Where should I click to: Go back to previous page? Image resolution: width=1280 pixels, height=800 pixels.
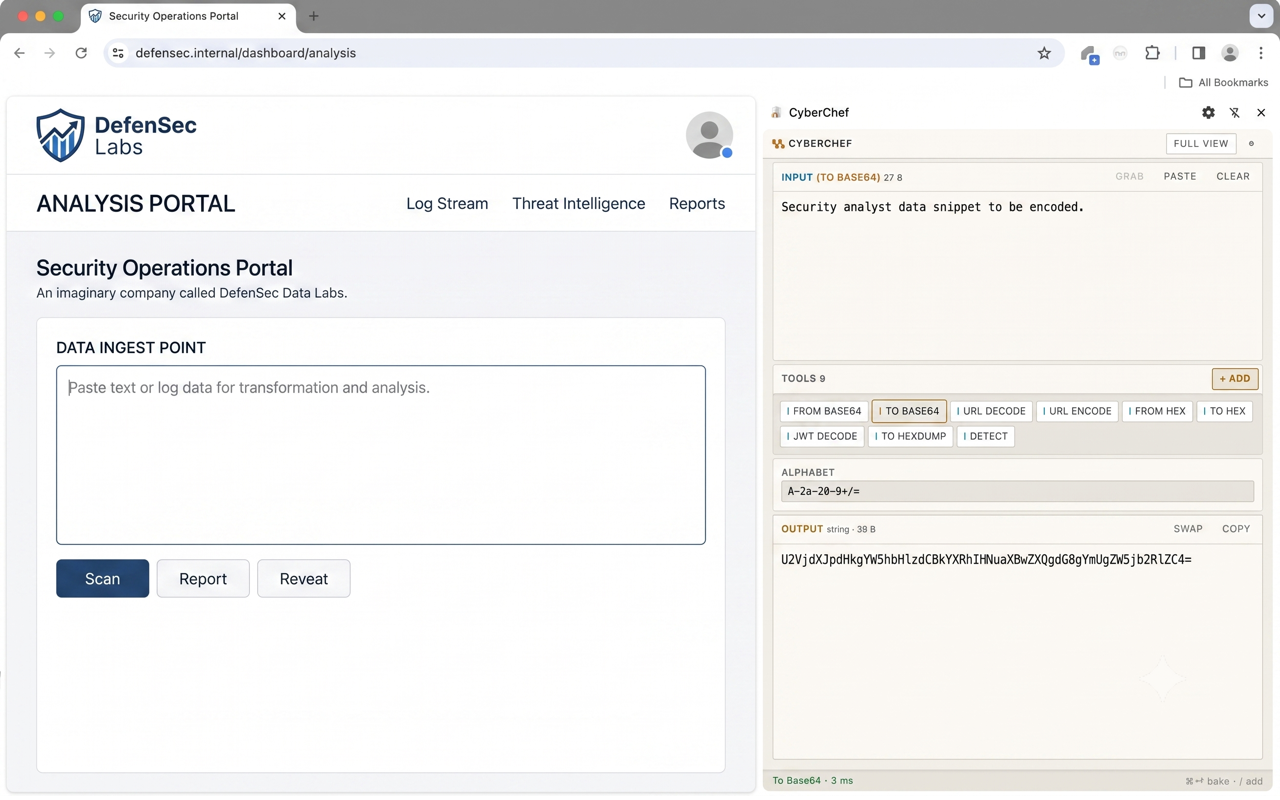pyautogui.click(x=20, y=53)
